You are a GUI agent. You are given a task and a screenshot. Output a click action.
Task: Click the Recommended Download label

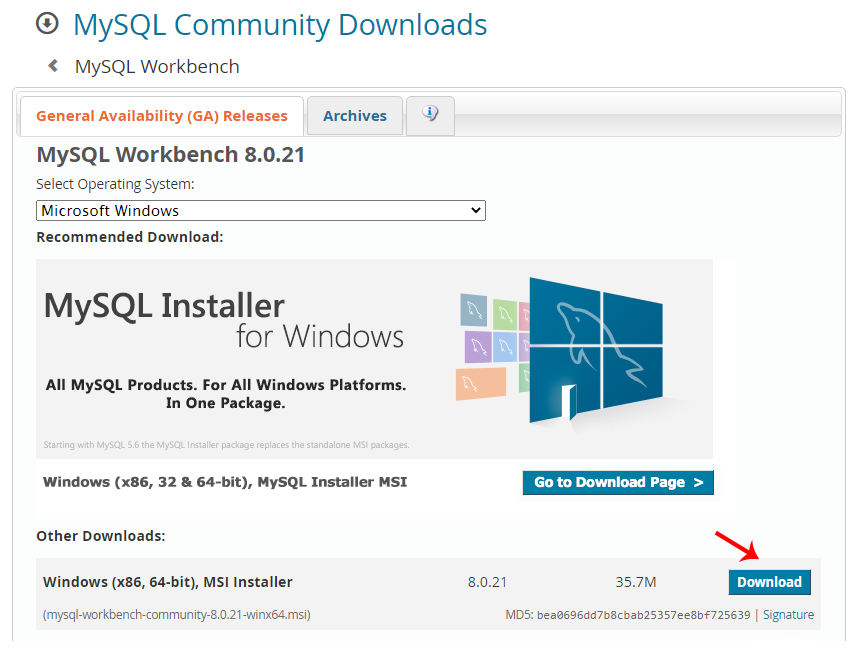click(130, 237)
